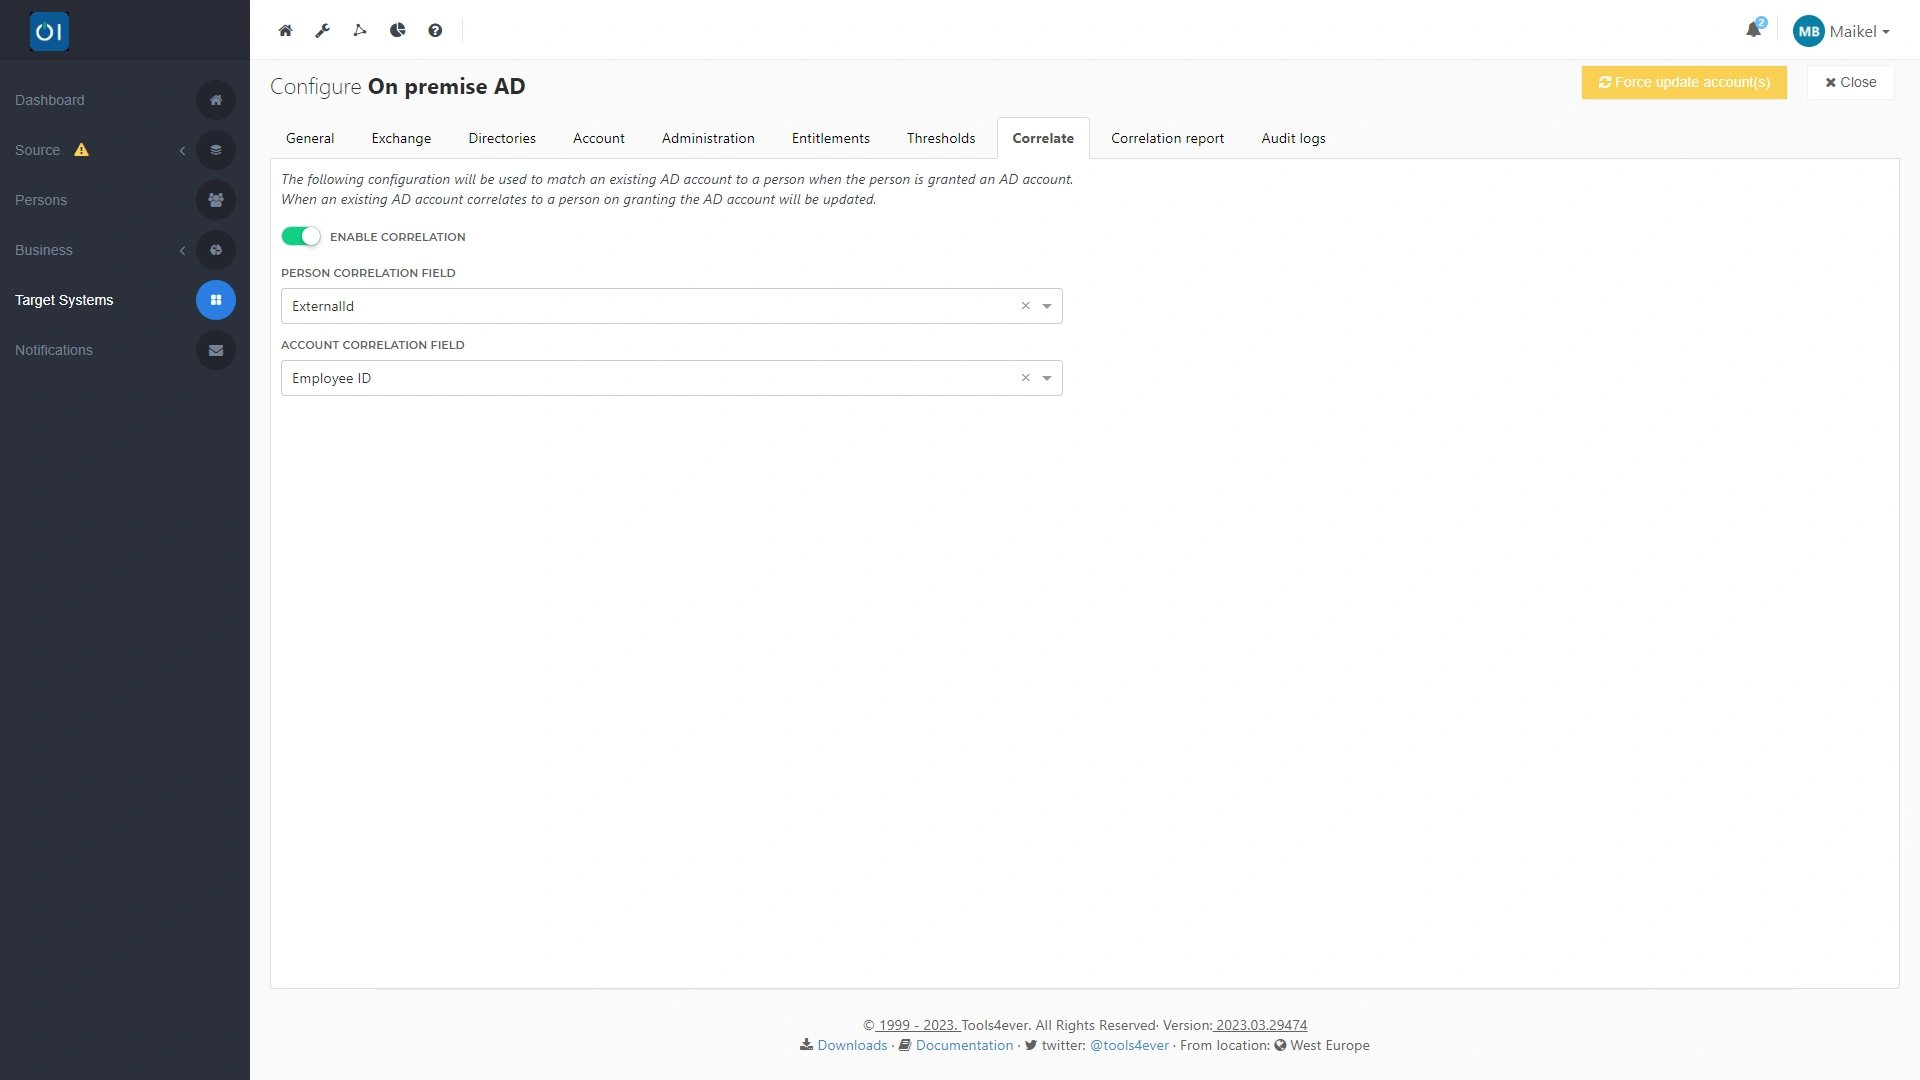The image size is (1920, 1080).
Task: Click the Employee ID field value
Action: 331,378
